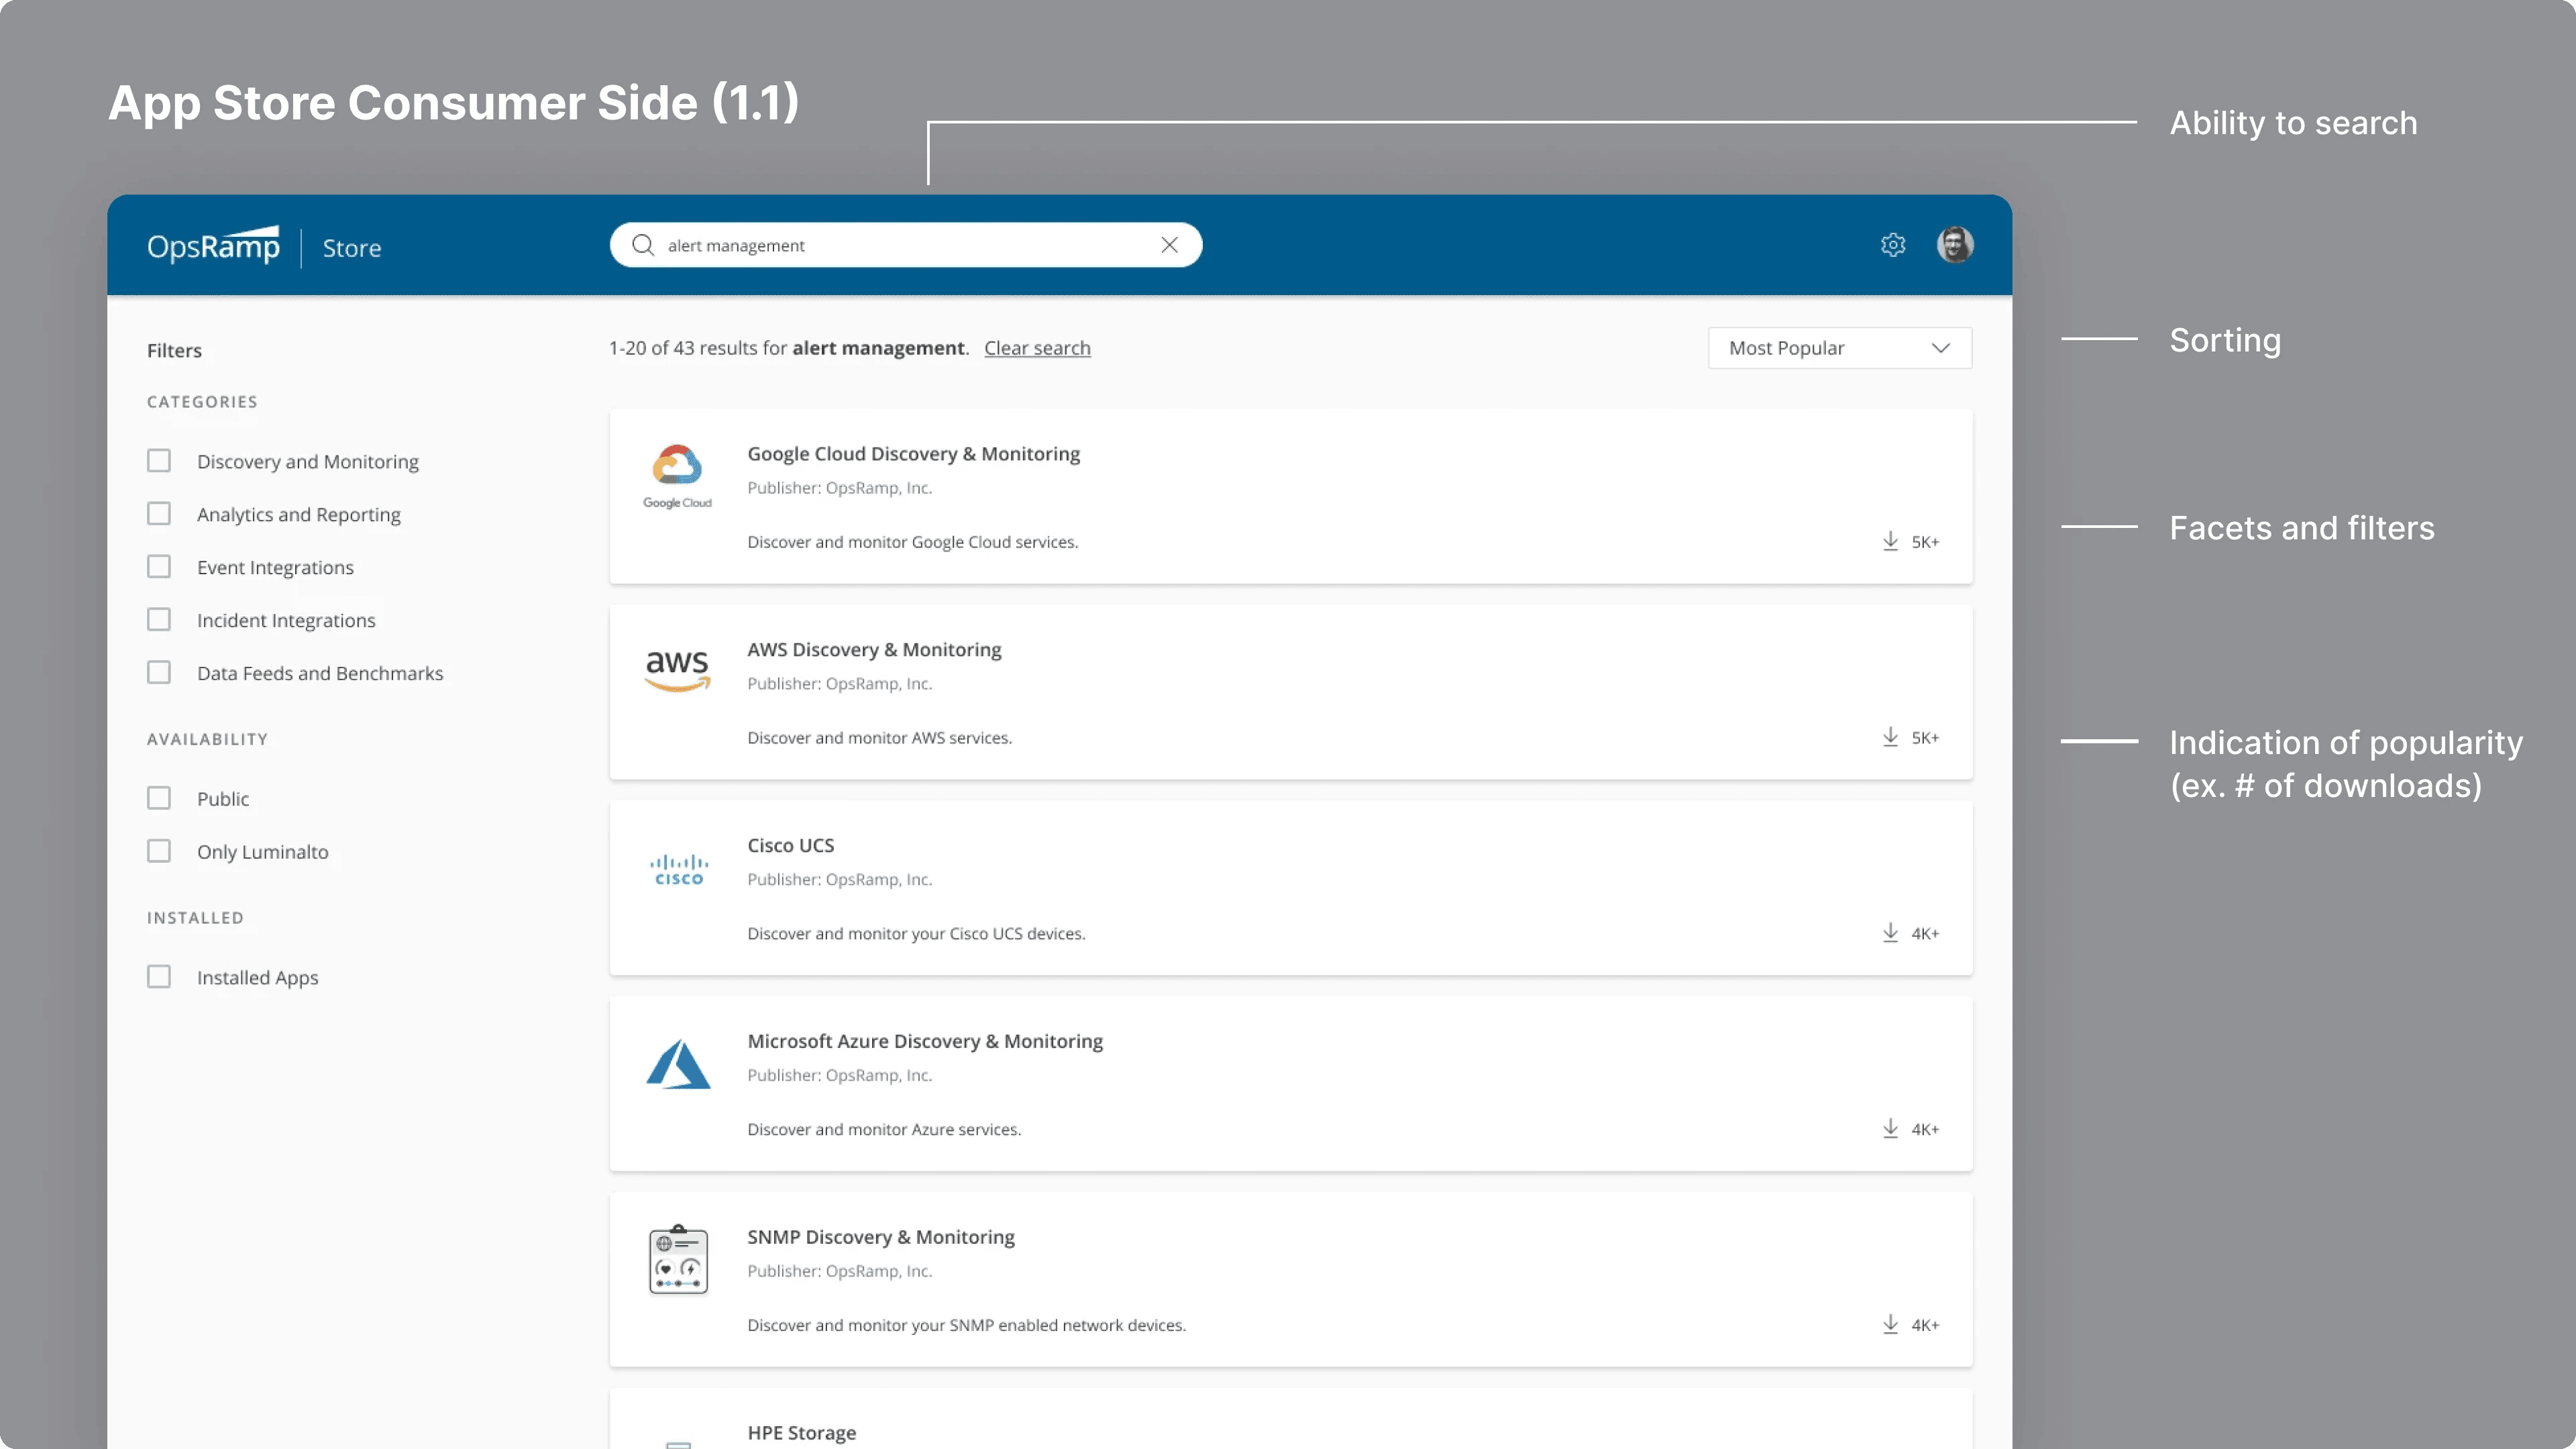This screenshot has width=2576, height=1449.
Task: Enable the Only Luminalto filter
Action: coord(159,851)
